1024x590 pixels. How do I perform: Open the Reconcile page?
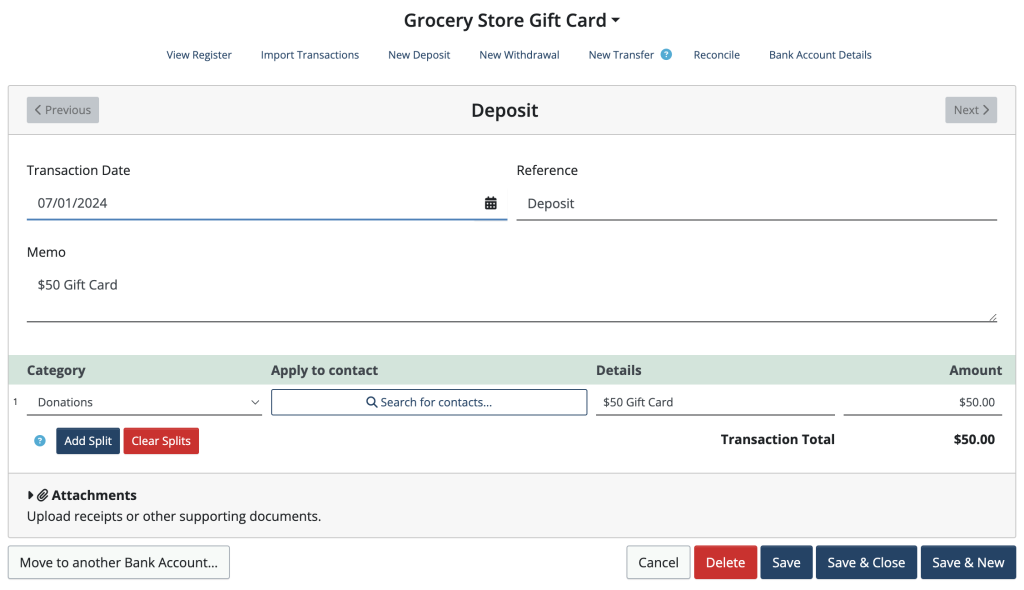click(x=716, y=54)
